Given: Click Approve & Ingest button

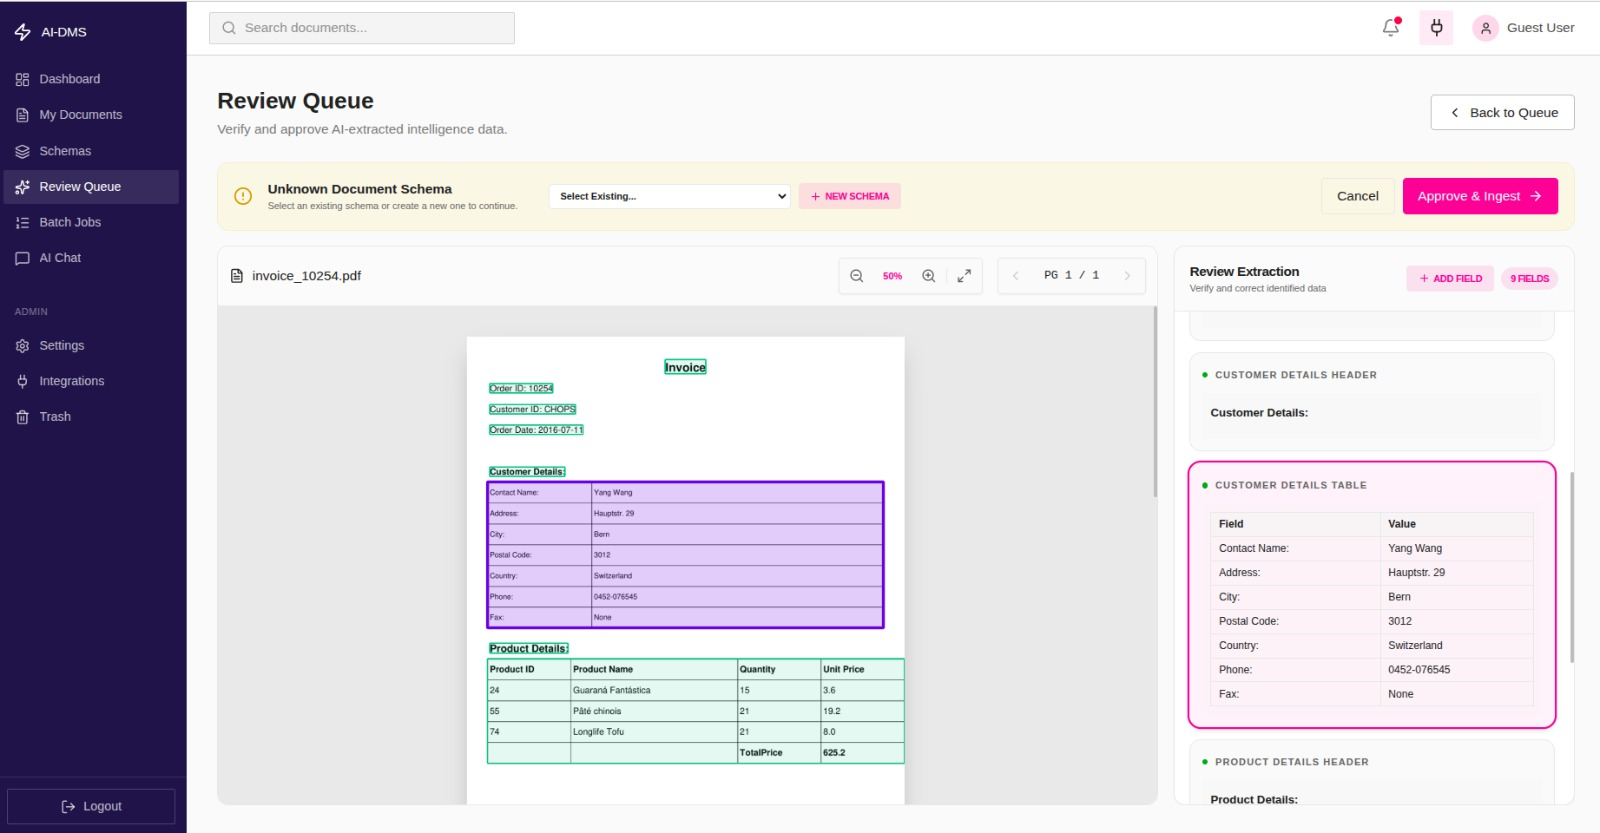Looking at the screenshot, I should [1479, 196].
